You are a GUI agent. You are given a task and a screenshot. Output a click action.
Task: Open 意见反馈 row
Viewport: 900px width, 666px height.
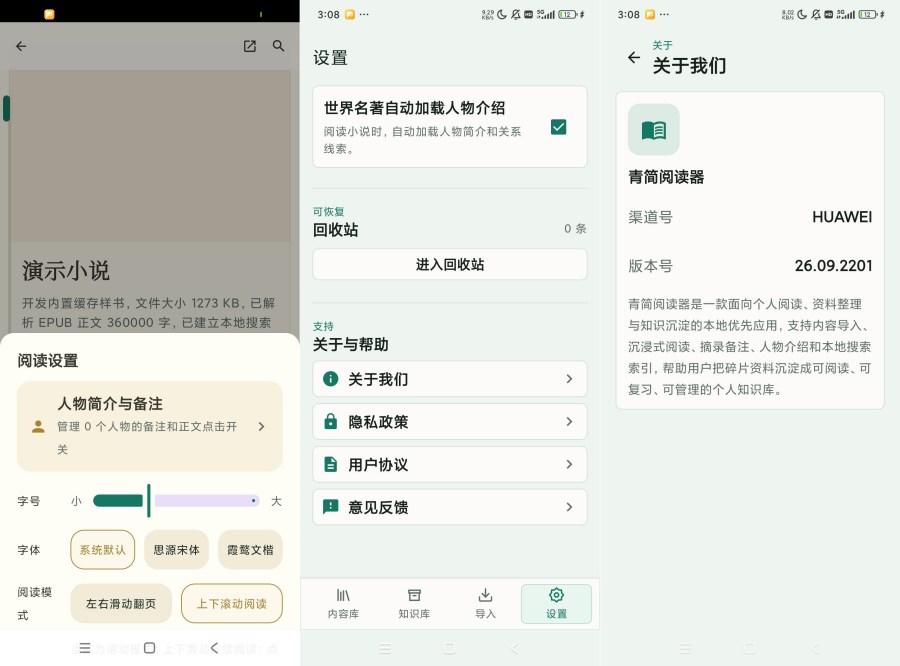450,507
